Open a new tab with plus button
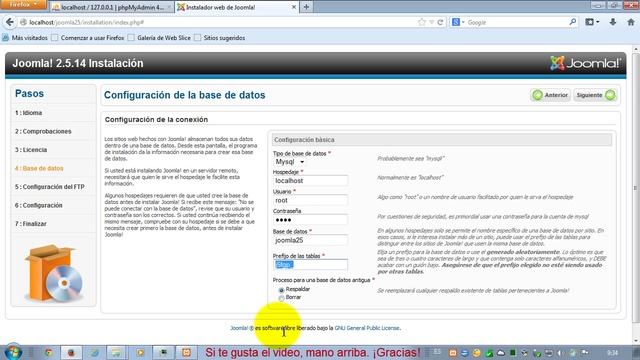Screen dimensions: 640x360 pyautogui.click(x=306, y=7)
